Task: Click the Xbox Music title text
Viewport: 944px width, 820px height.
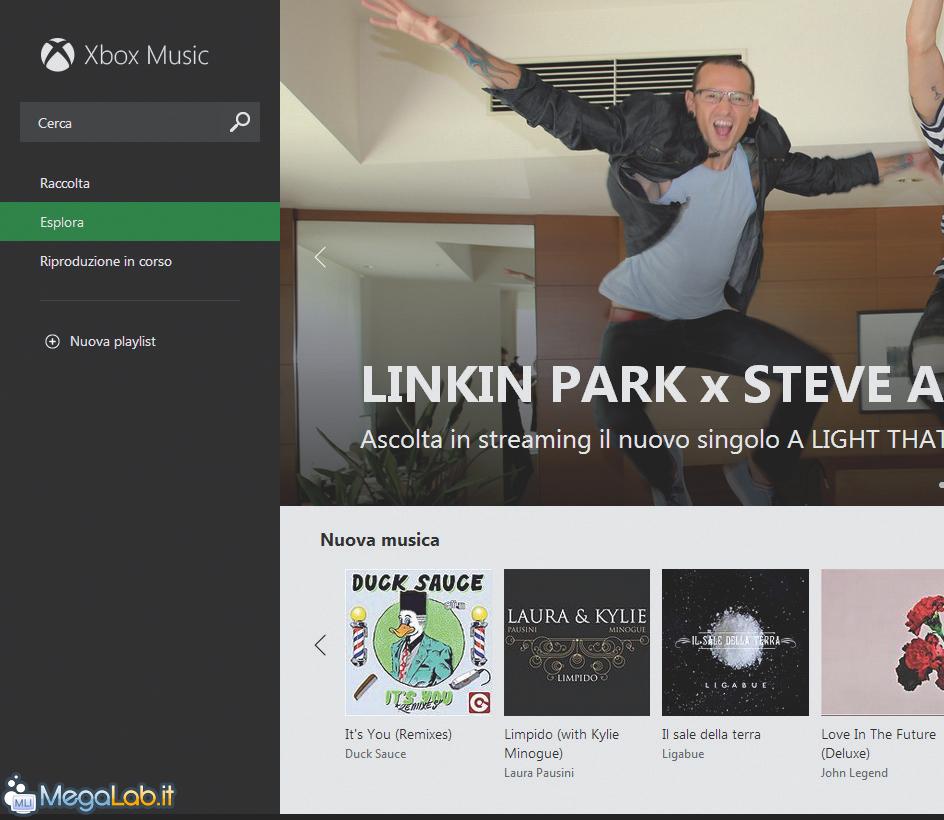Action: [x=146, y=55]
